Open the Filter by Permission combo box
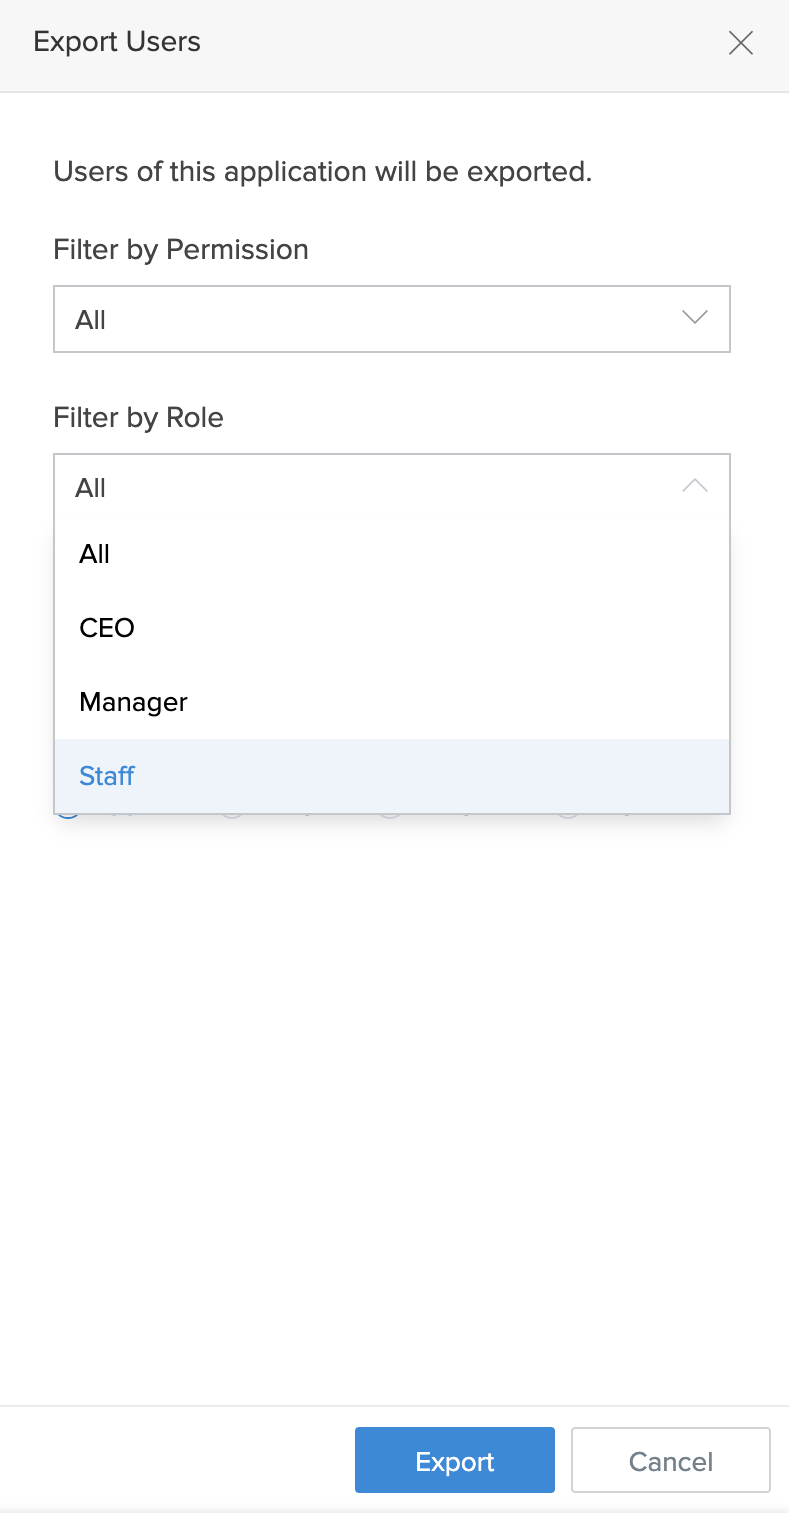 point(391,319)
